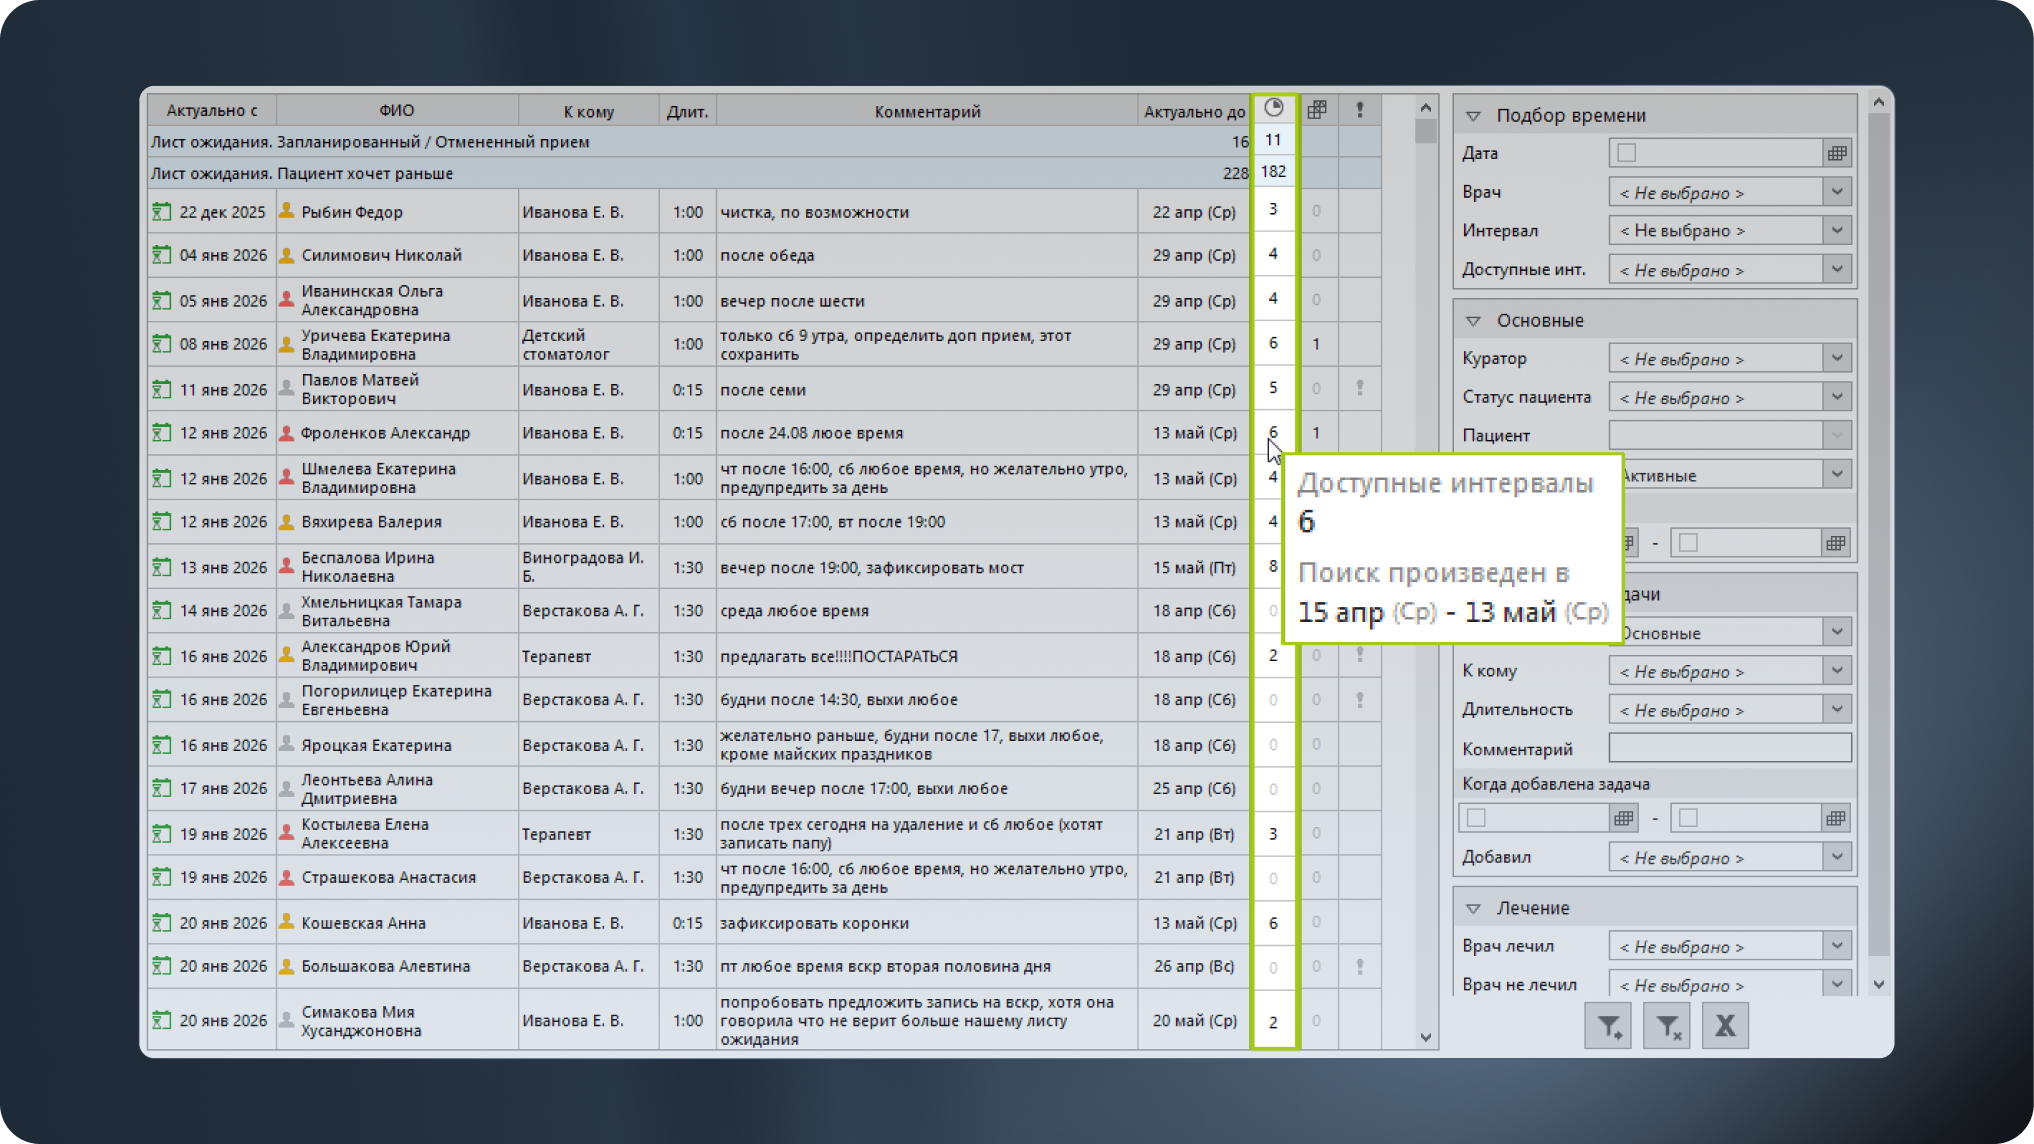Click the calendar icon in Рыбин Федор row

coord(161,211)
